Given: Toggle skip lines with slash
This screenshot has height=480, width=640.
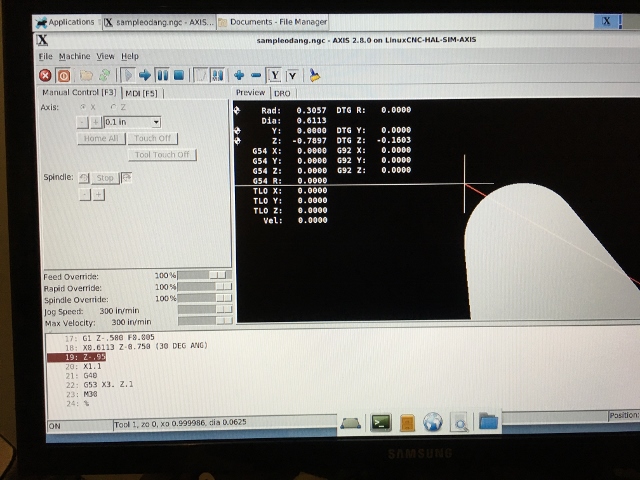Looking at the screenshot, I should (x=200, y=75).
